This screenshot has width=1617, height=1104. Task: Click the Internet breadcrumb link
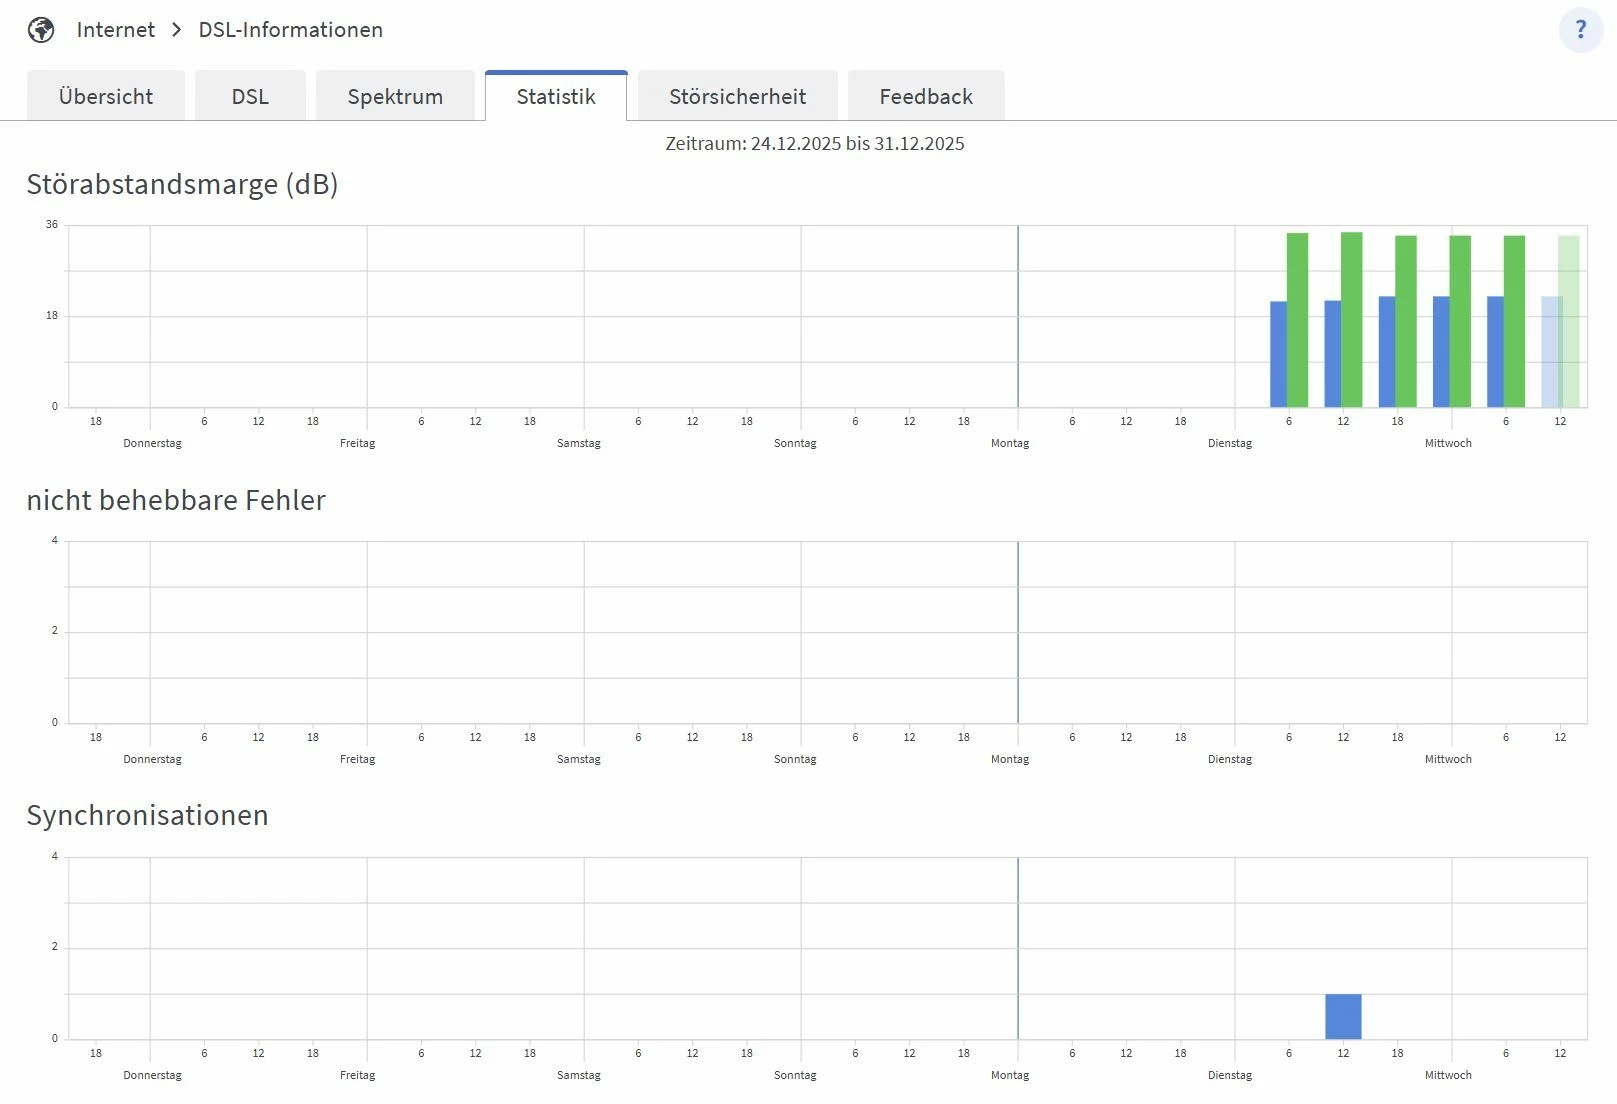pyautogui.click(x=116, y=30)
